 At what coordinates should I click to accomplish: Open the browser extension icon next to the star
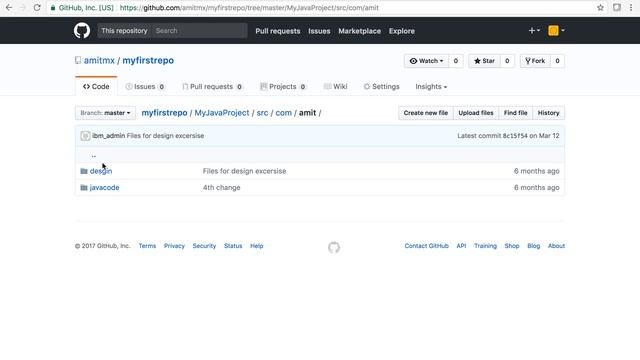click(617, 7)
